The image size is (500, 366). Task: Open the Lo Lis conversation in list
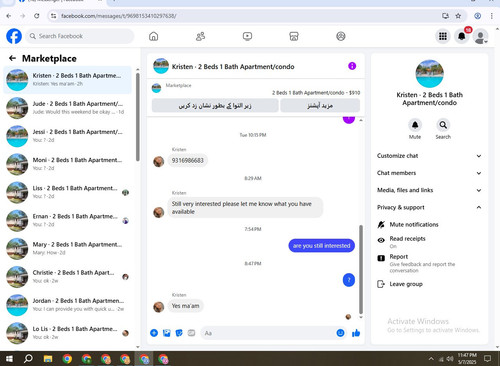coord(67,333)
